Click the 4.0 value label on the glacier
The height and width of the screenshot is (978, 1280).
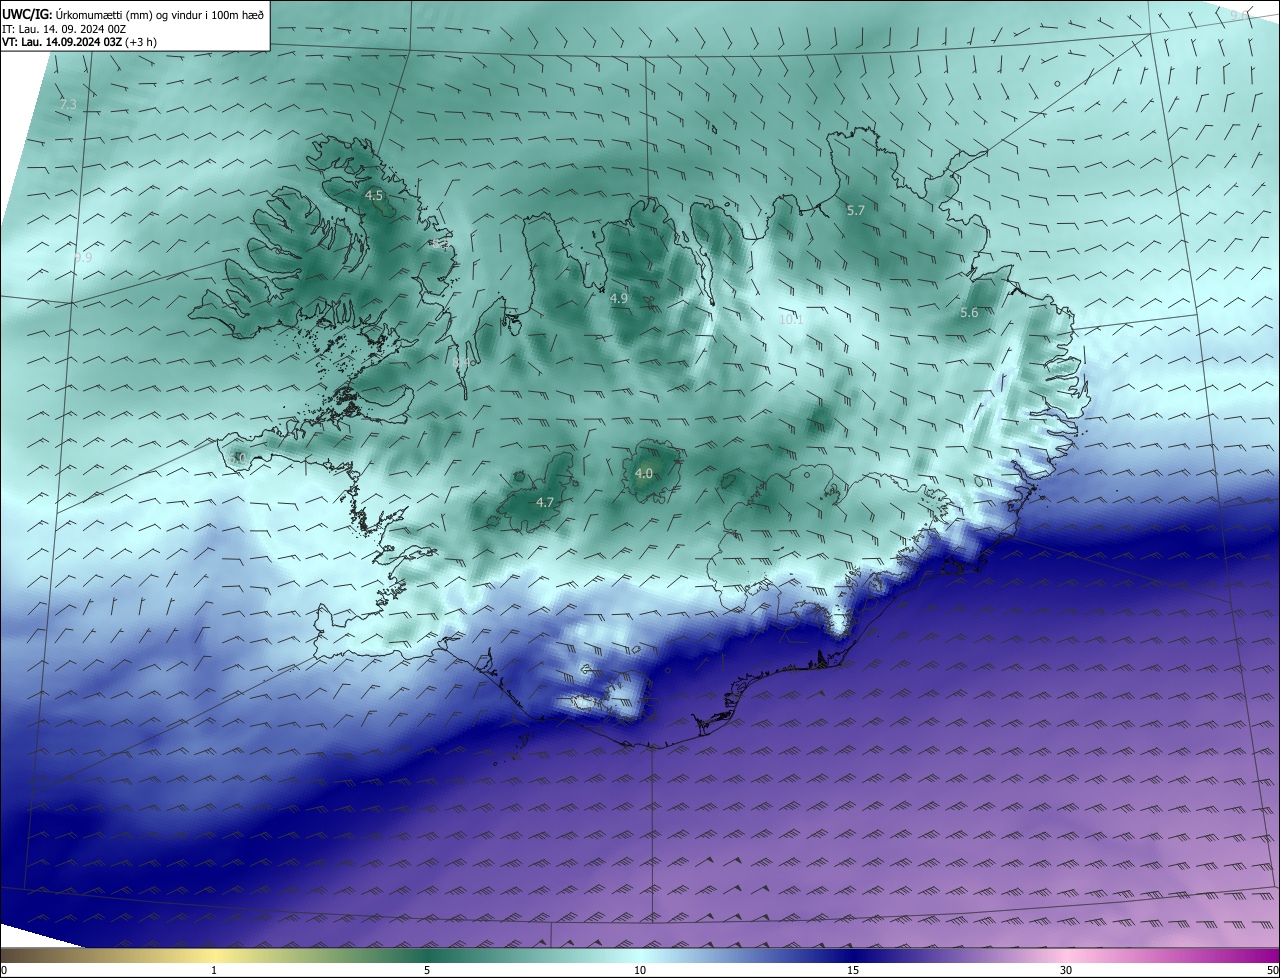pyautogui.click(x=644, y=473)
